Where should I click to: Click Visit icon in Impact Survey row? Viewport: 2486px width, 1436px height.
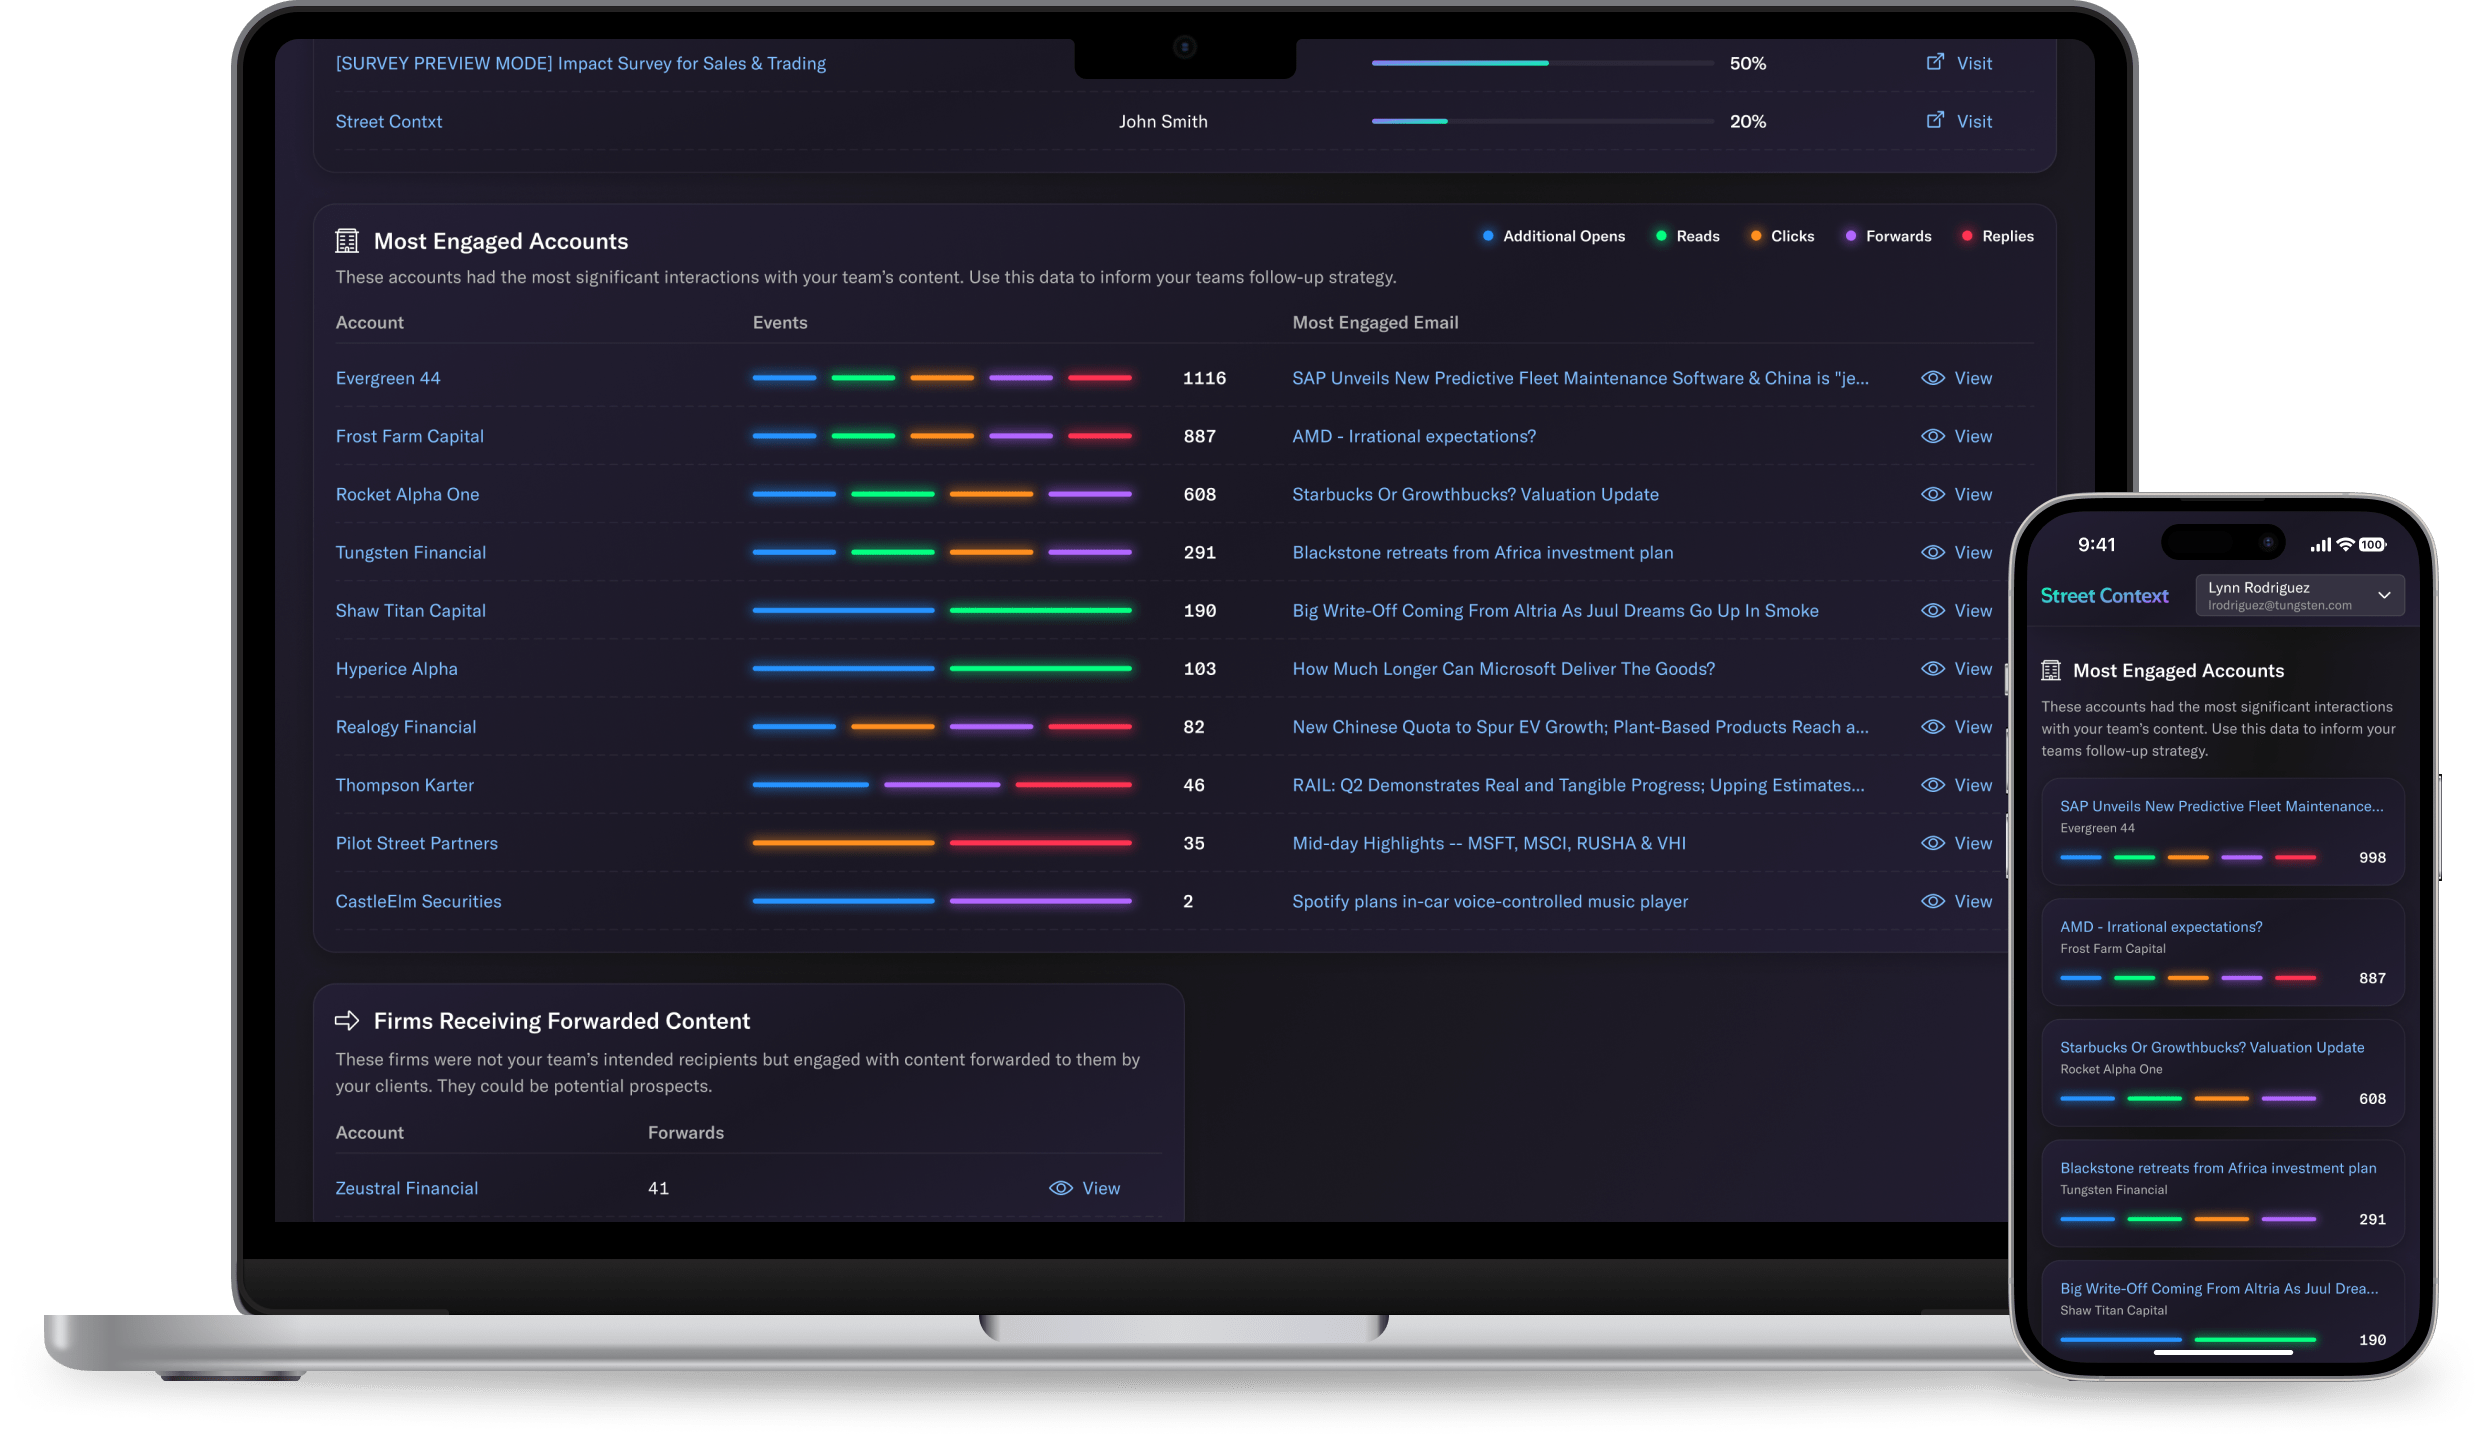(1935, 62)
